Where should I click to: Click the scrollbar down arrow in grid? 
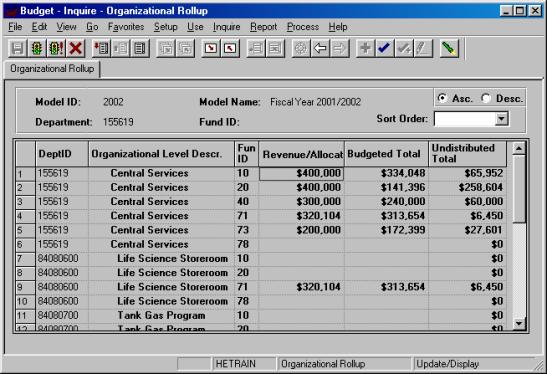point(519,323)
